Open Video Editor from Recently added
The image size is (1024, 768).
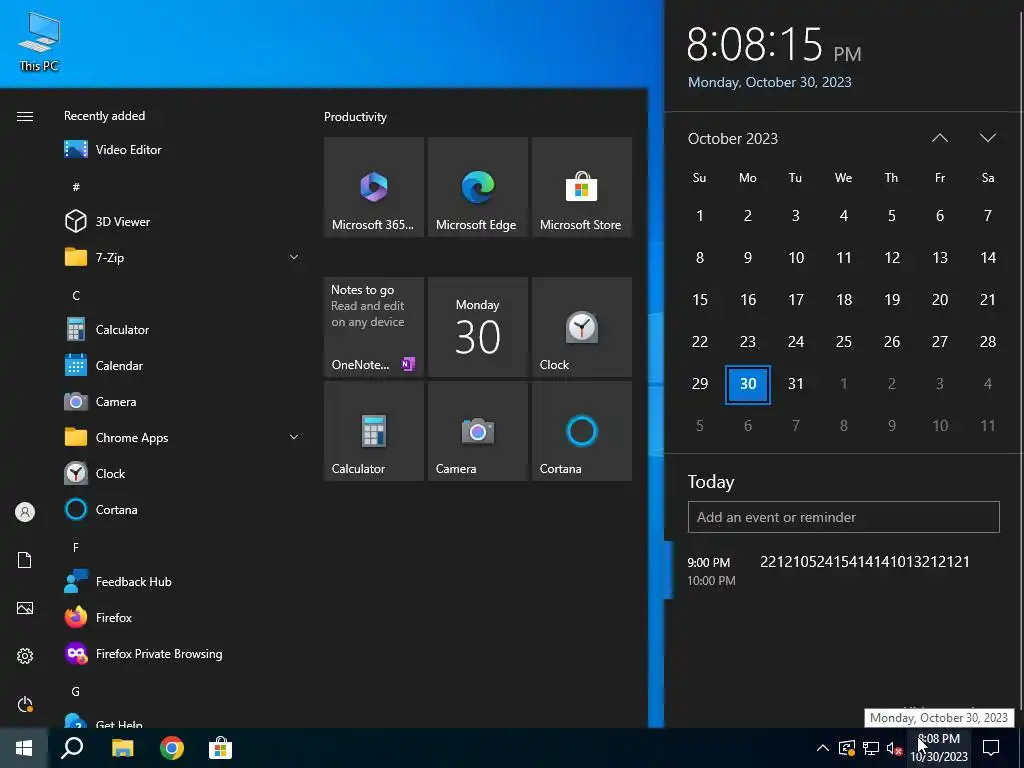[183, 150]
